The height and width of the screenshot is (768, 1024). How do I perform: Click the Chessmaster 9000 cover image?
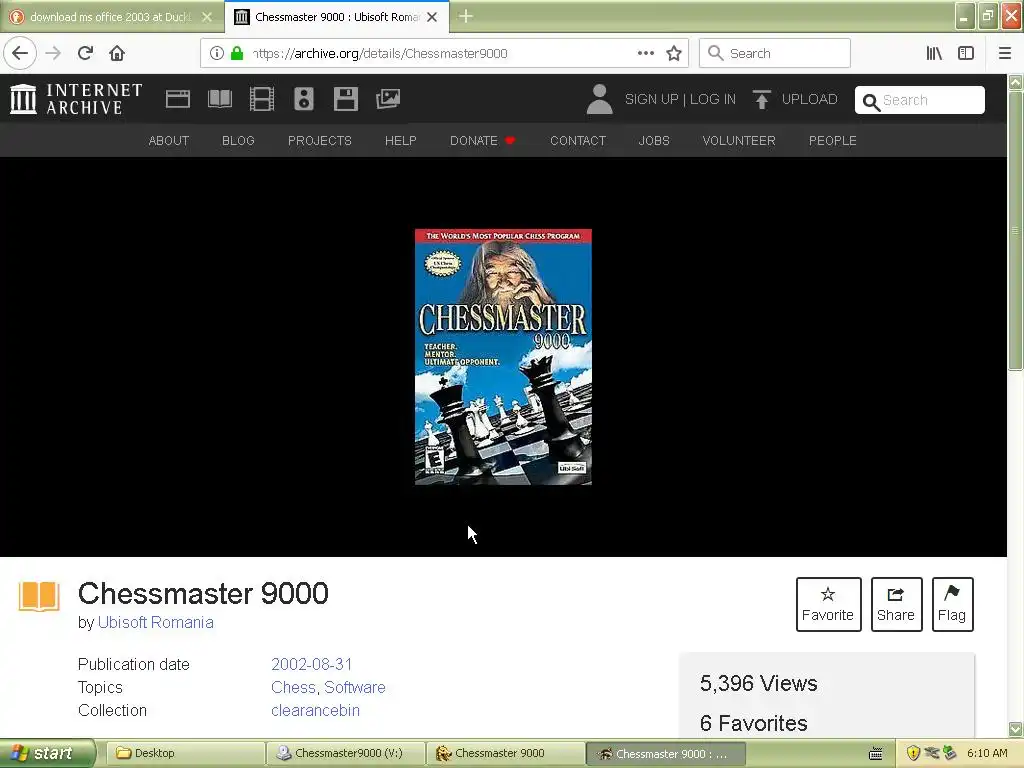click(503, 357)
